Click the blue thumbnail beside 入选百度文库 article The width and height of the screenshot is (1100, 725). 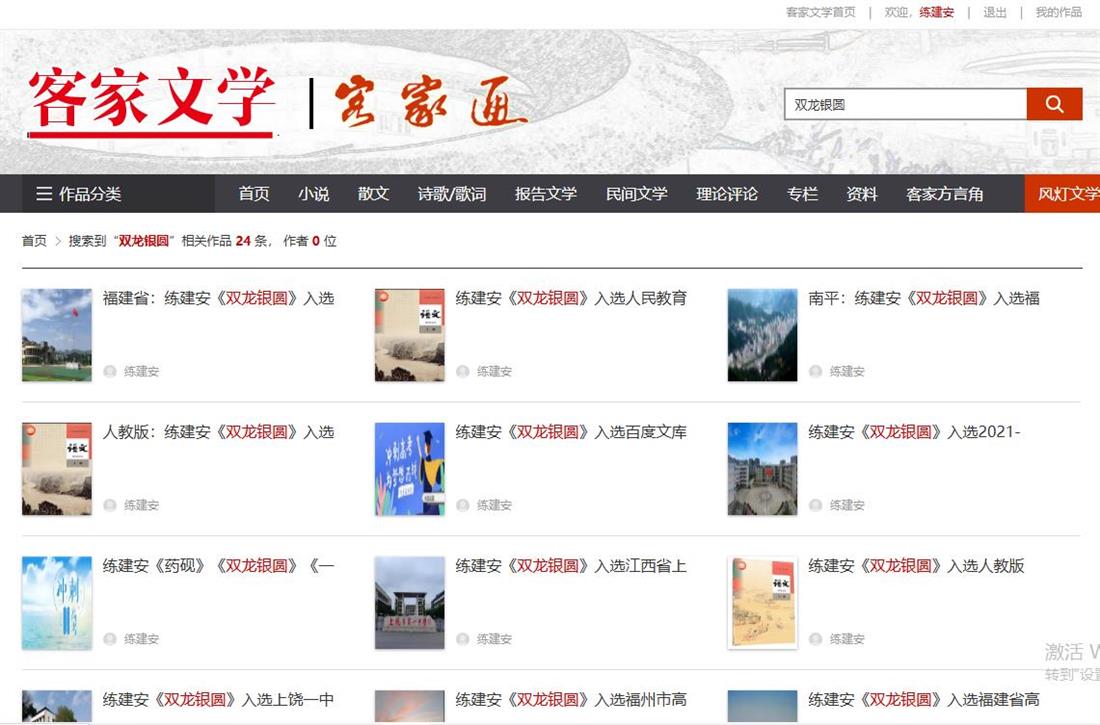(x=410, y=469)
